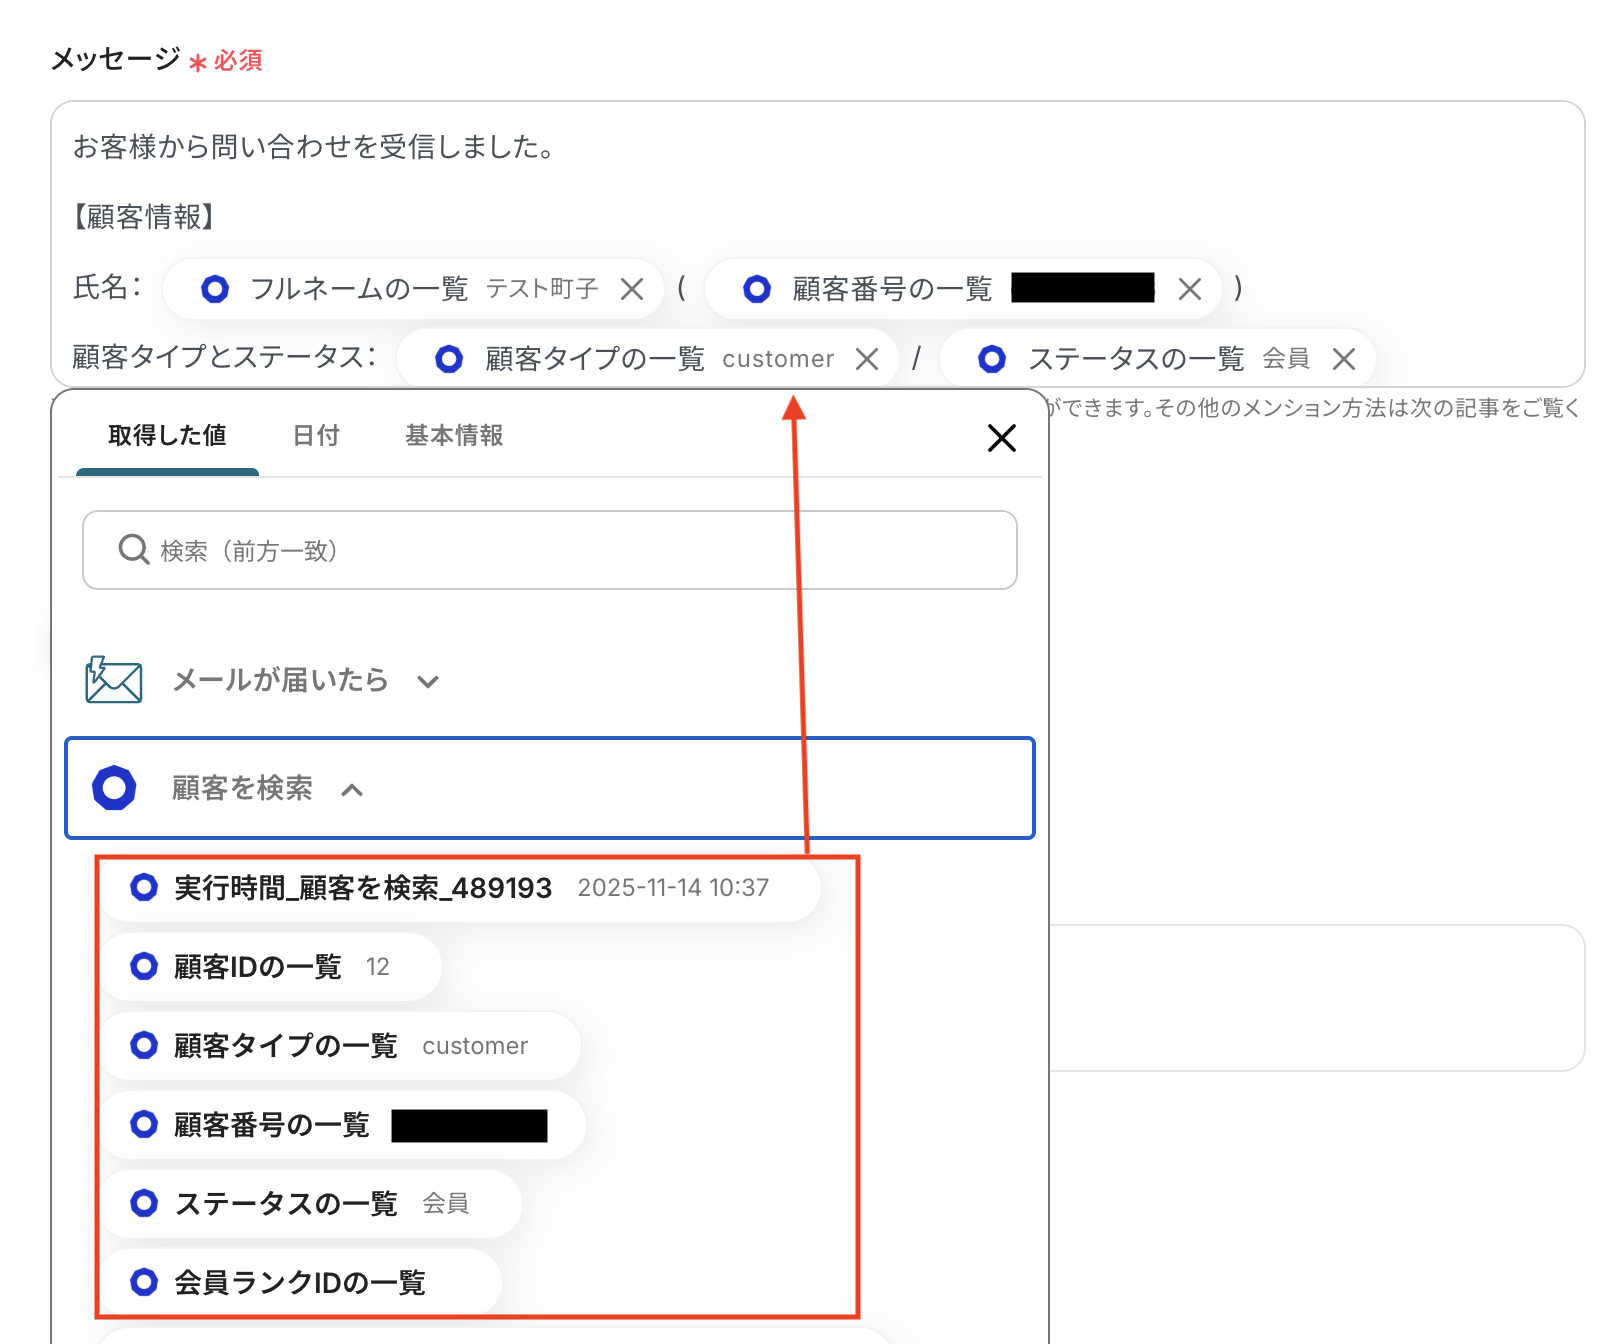Collapse the 顧客を検索 section chevron
This screenshot has height=1344, width=1608.
352,790
